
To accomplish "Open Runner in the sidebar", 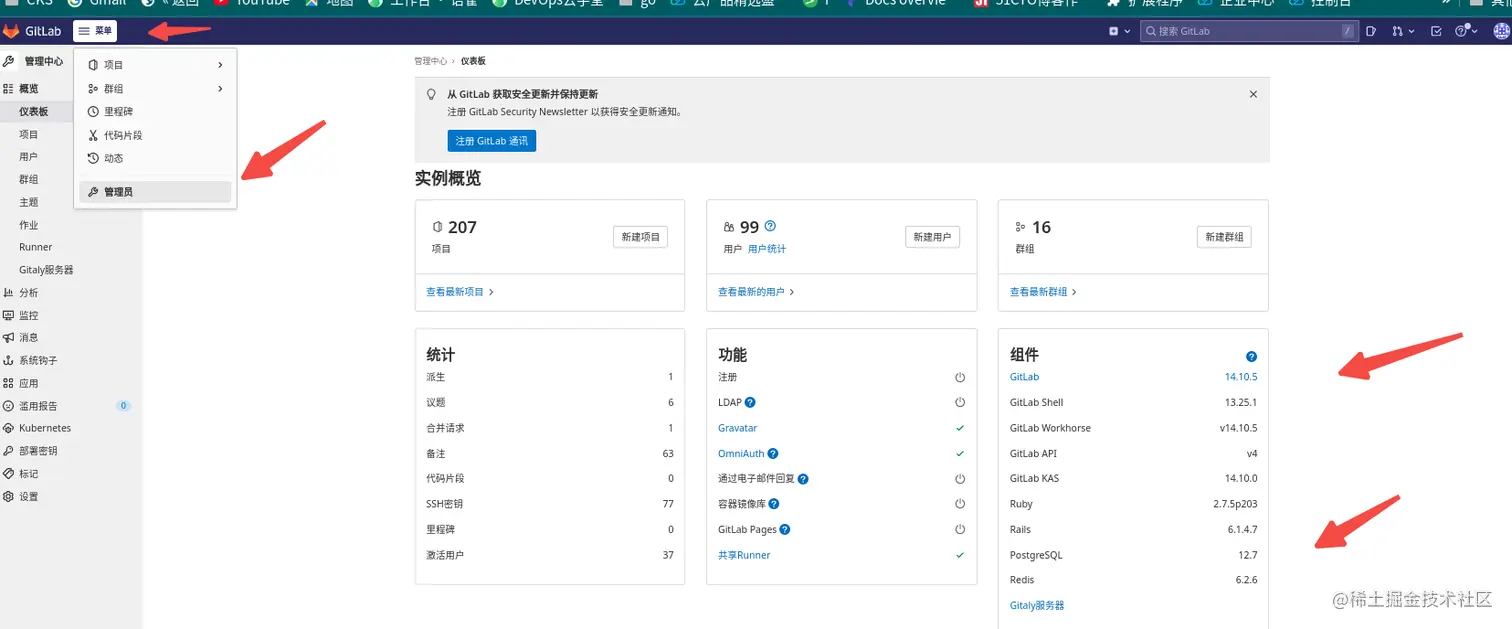I will [35, 247].
